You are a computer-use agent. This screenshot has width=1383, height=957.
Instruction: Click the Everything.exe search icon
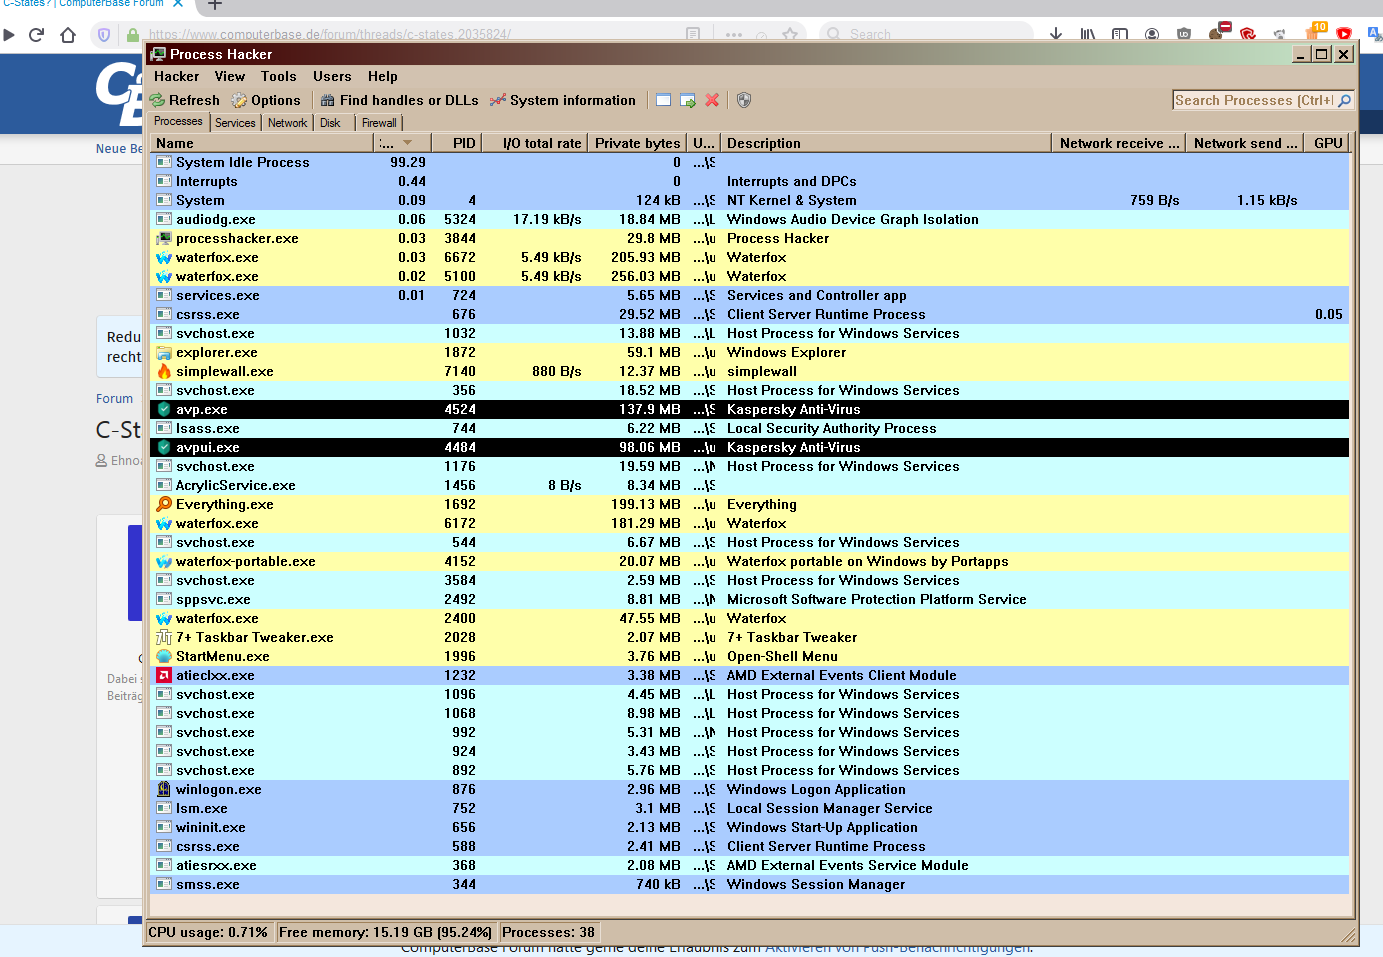(x=164, y=504)
